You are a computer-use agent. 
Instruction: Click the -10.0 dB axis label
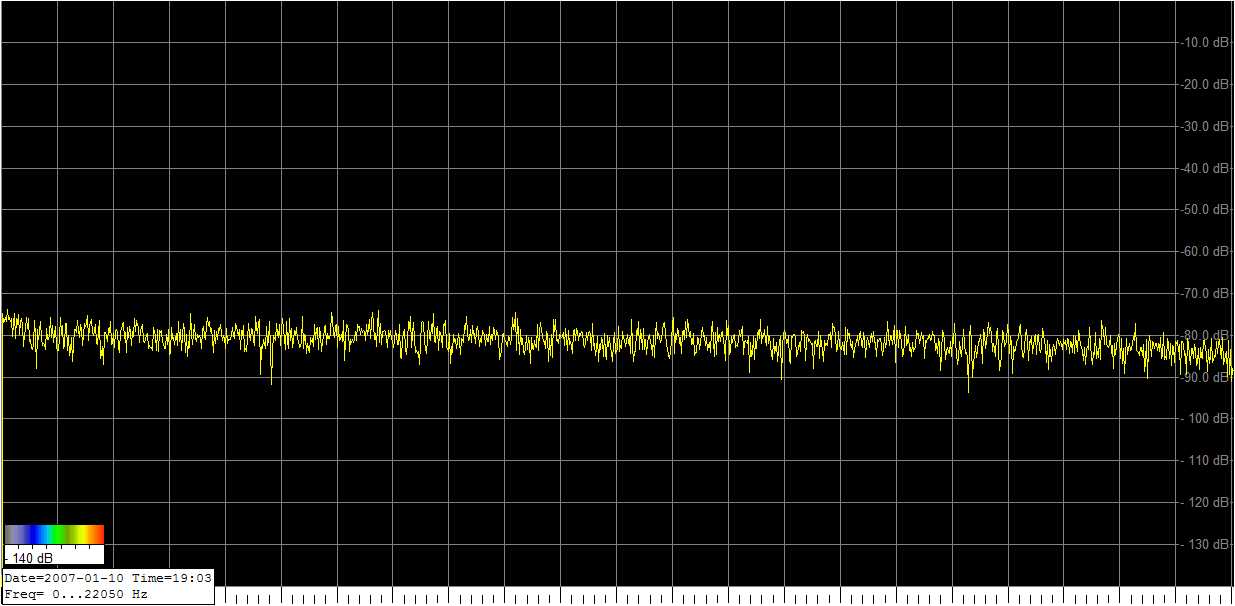[x=1206, y=43]
